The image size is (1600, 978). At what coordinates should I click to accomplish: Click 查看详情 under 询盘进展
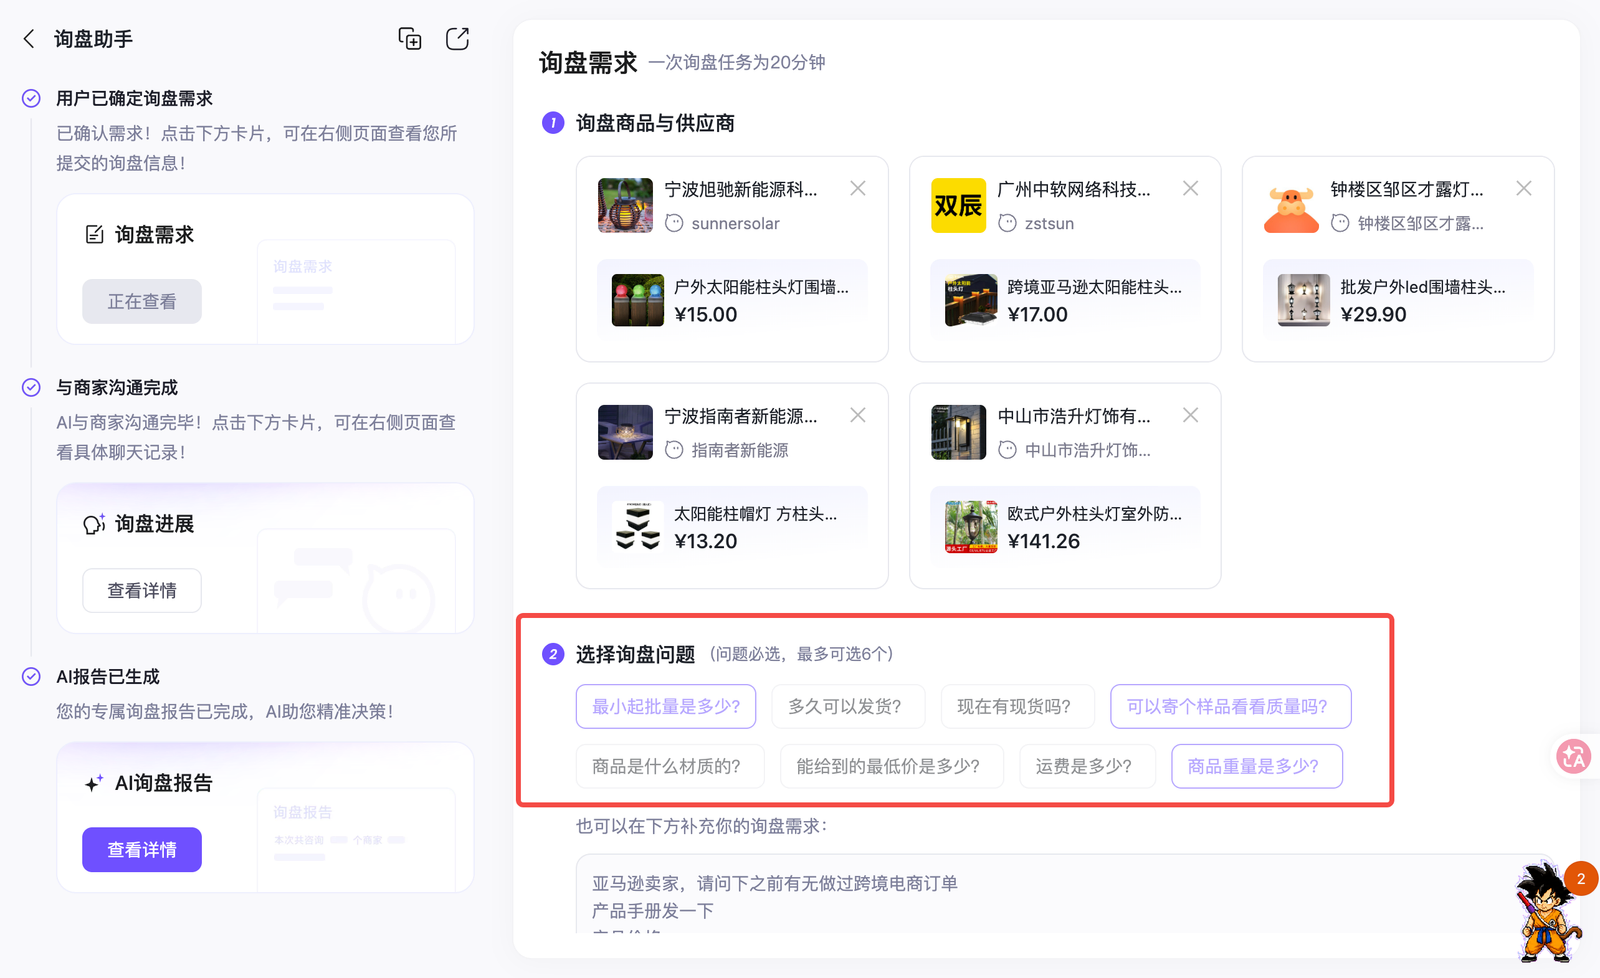(142, 591)
